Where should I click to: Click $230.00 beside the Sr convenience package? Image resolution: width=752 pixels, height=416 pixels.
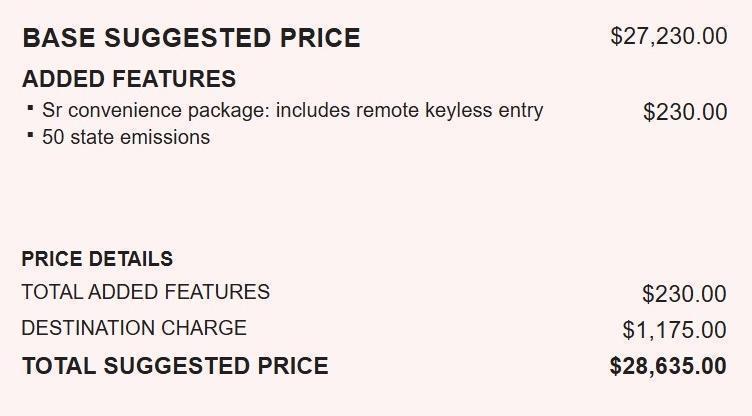tap(684, 112)
